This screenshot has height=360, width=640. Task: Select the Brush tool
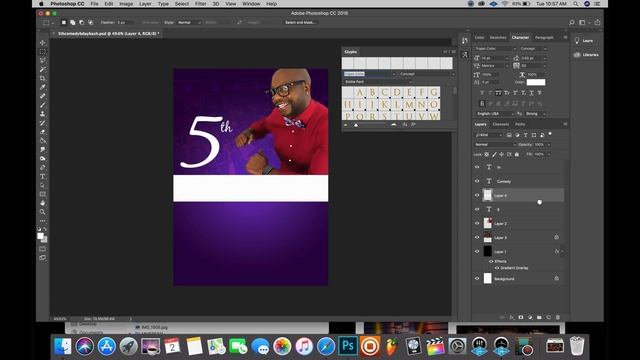pyautogui.click(x=42, y=105)
